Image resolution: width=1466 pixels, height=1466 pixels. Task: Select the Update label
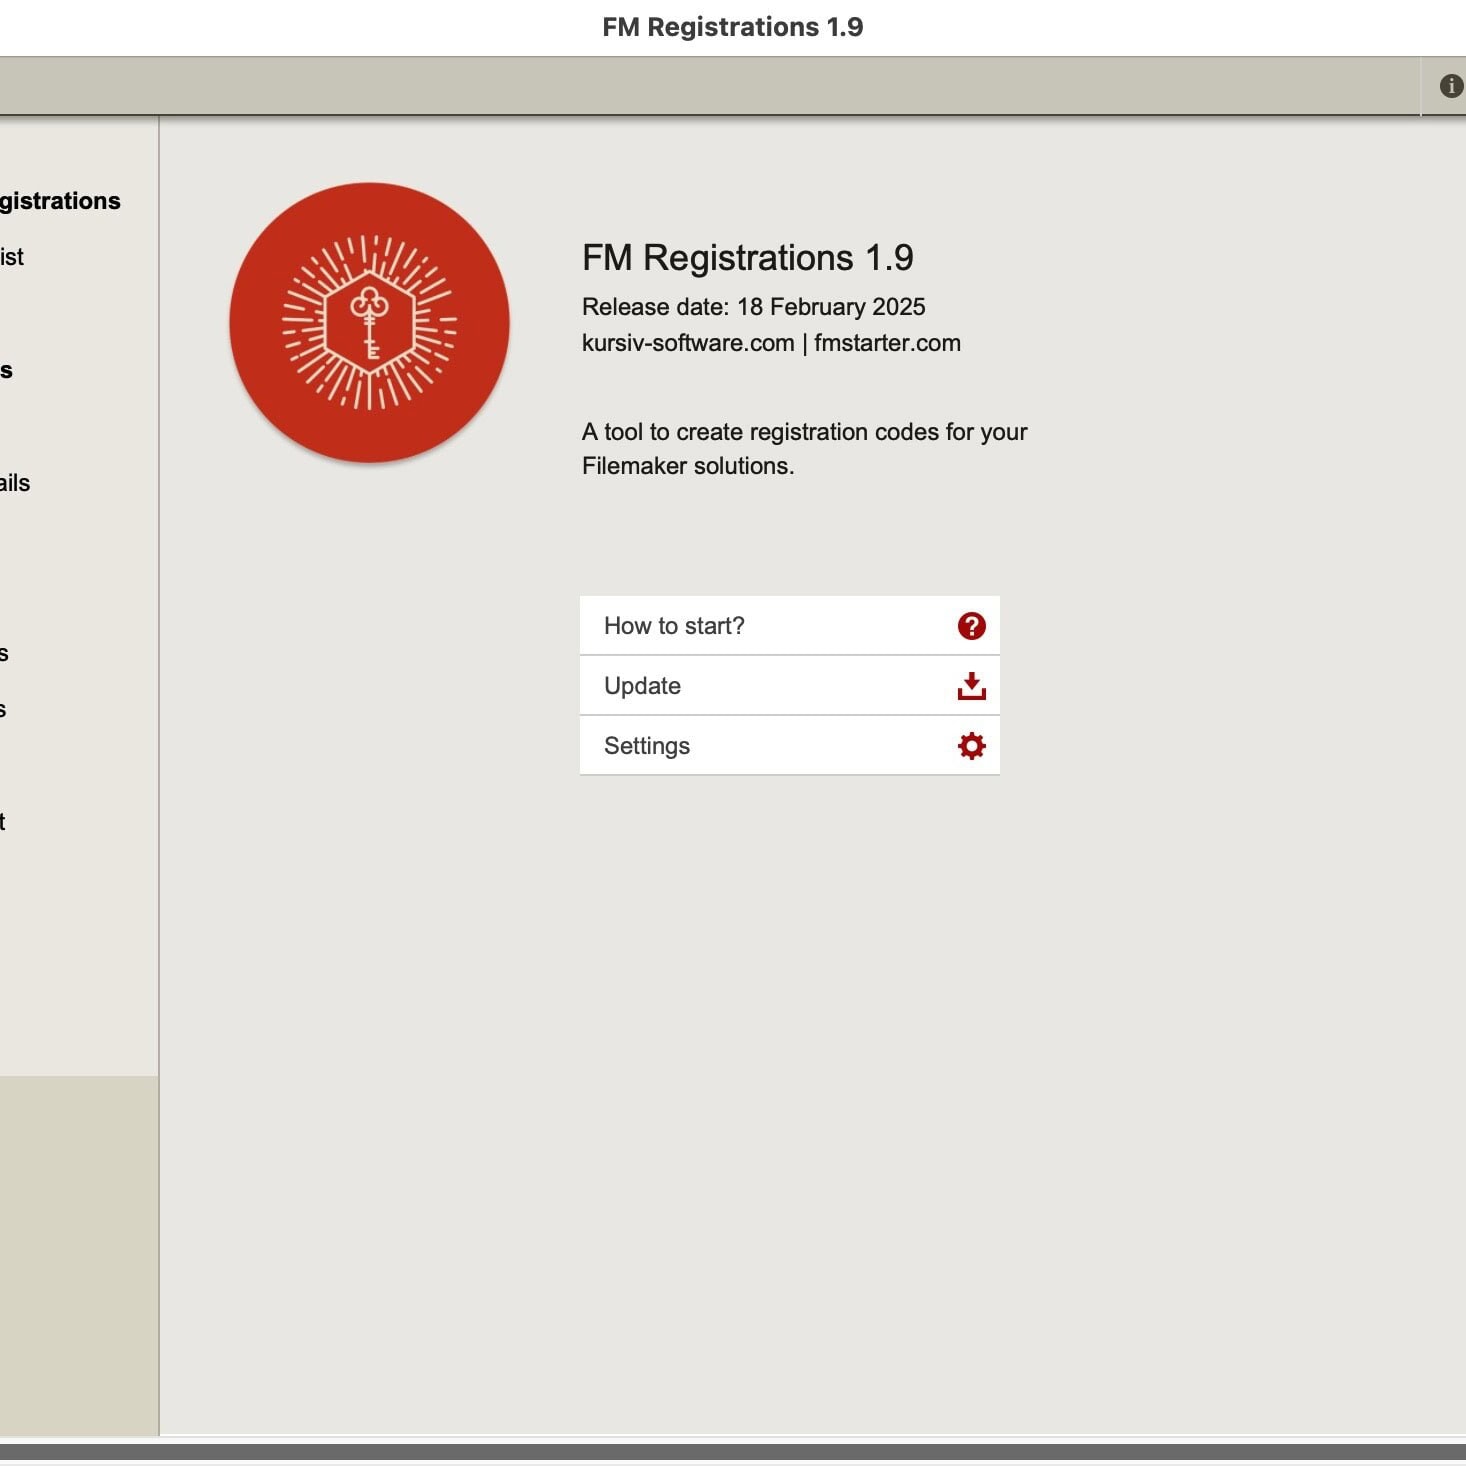tap(642, 686)
